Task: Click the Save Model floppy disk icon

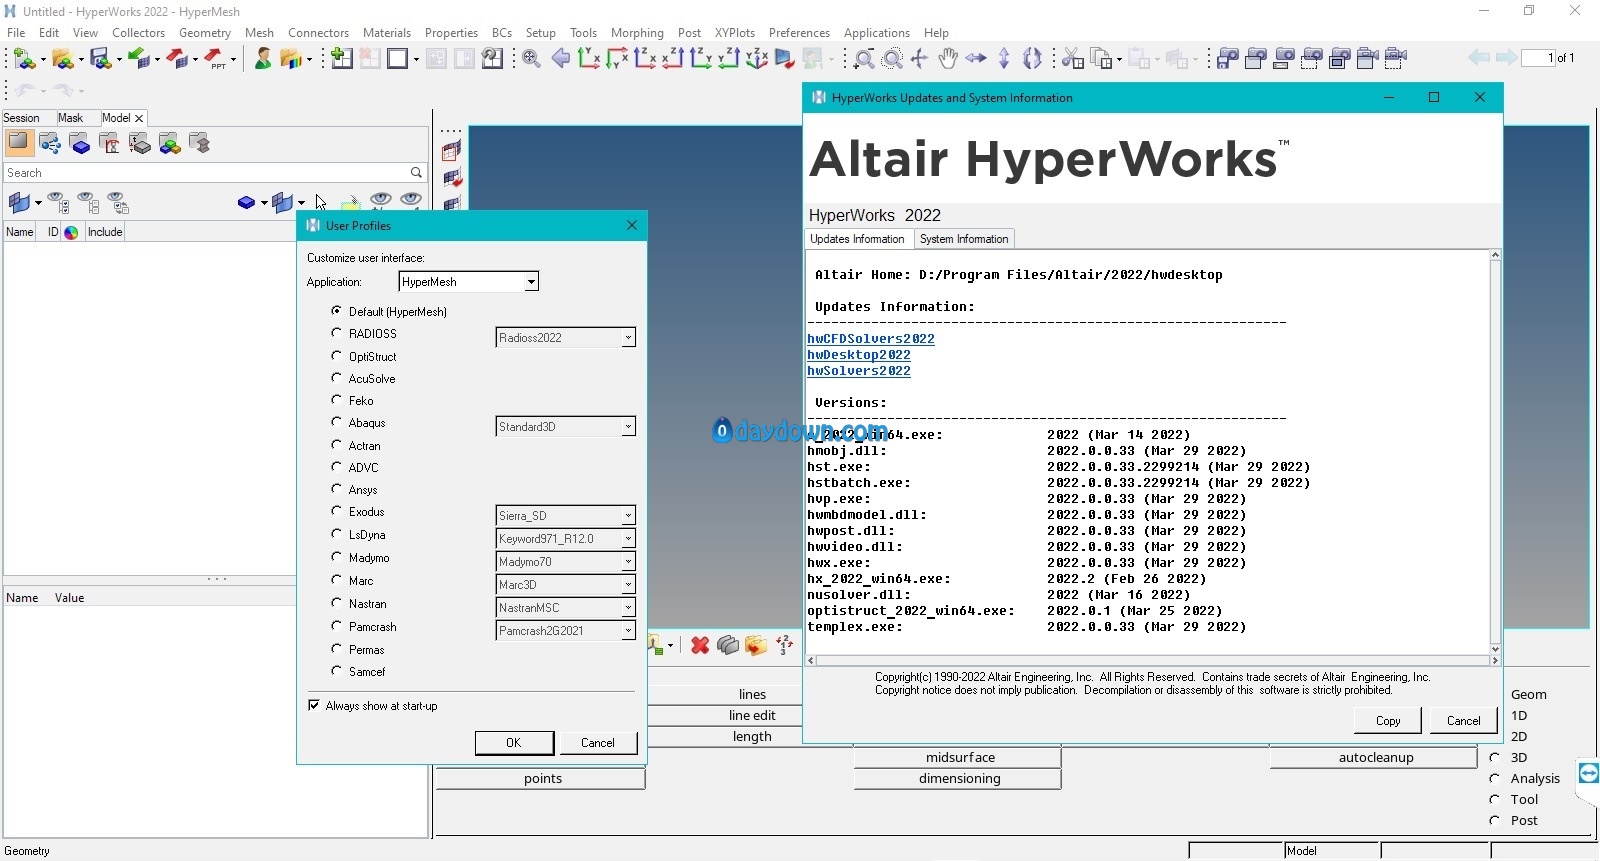Action: coord(100,59)
